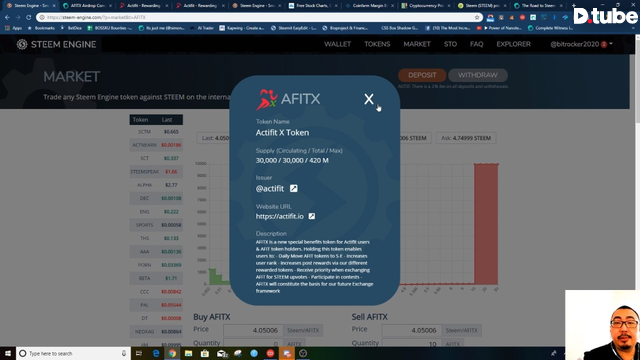Open the STO menu item
Screen dimensions: 640x360
[x=450, y=44]
